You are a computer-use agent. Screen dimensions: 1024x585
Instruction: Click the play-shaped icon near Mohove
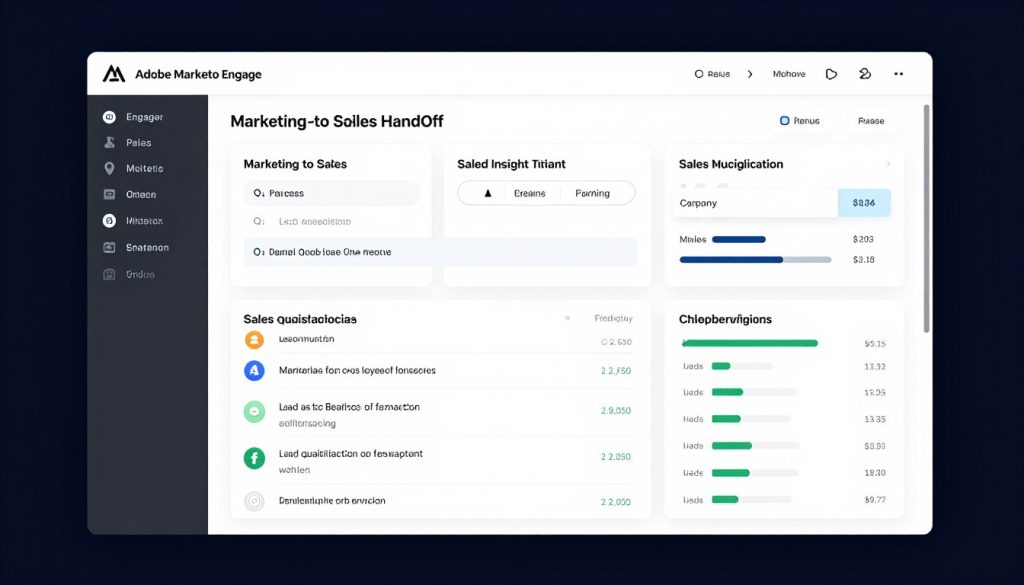(831, 73)
